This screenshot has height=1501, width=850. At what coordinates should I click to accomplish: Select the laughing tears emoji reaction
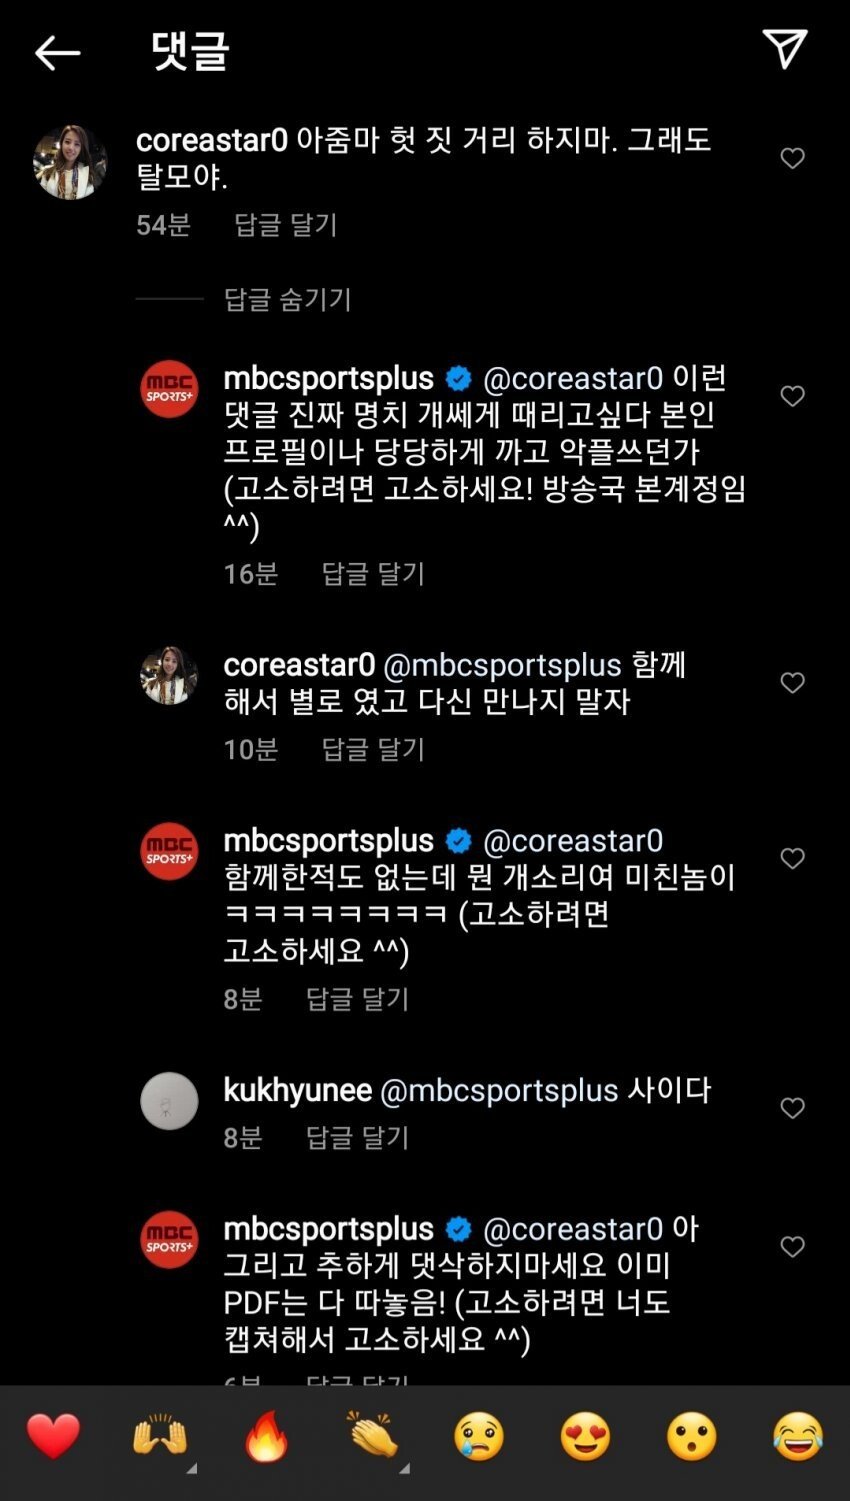pos(798,1437)
